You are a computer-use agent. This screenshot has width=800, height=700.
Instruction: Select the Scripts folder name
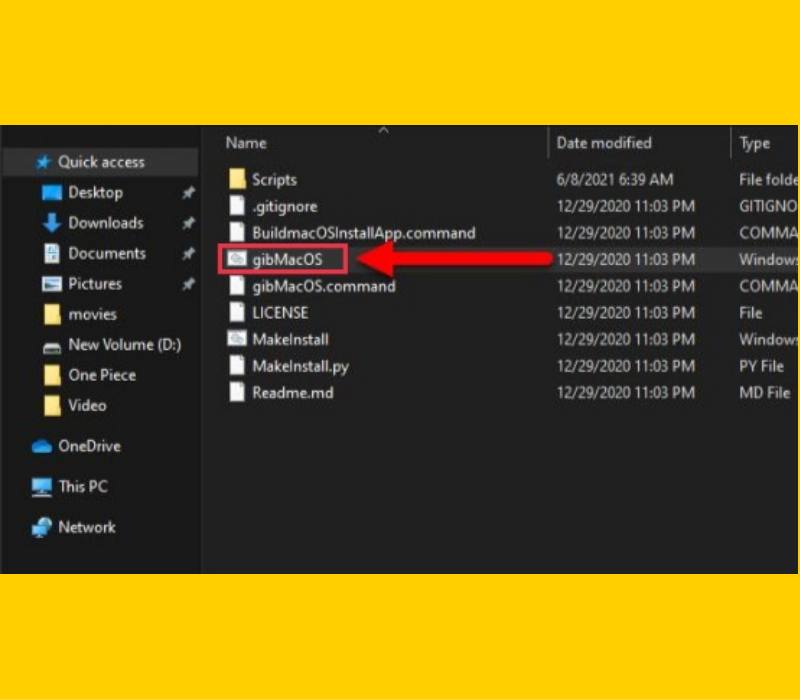(x=274, y=180)
